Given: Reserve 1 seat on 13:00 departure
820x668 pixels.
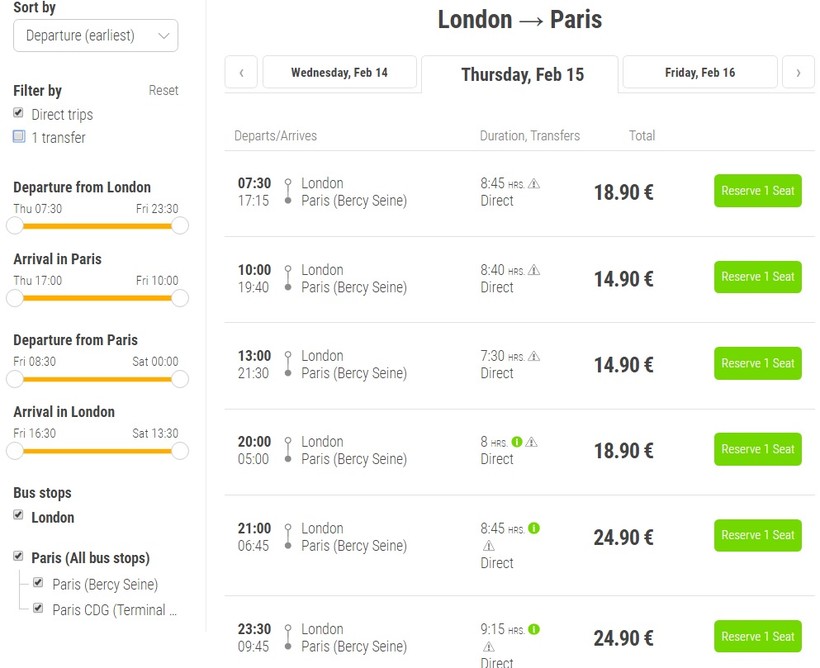Looking at the screenshot, I should pos(757,363).
